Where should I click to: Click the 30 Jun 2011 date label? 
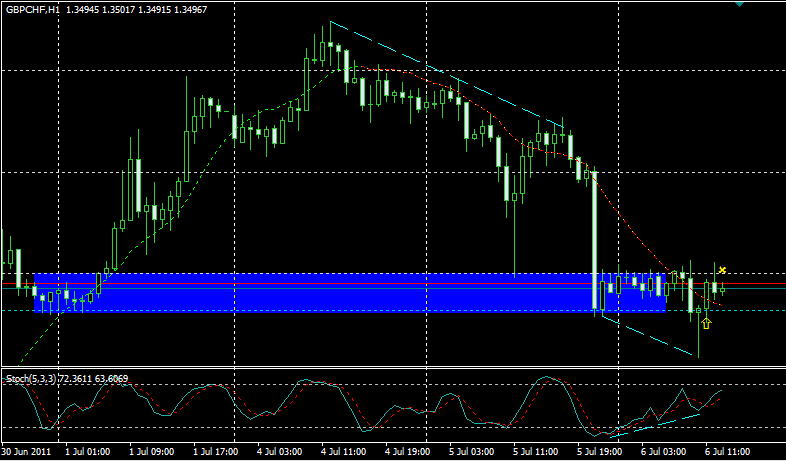click(x=26, y=451)
